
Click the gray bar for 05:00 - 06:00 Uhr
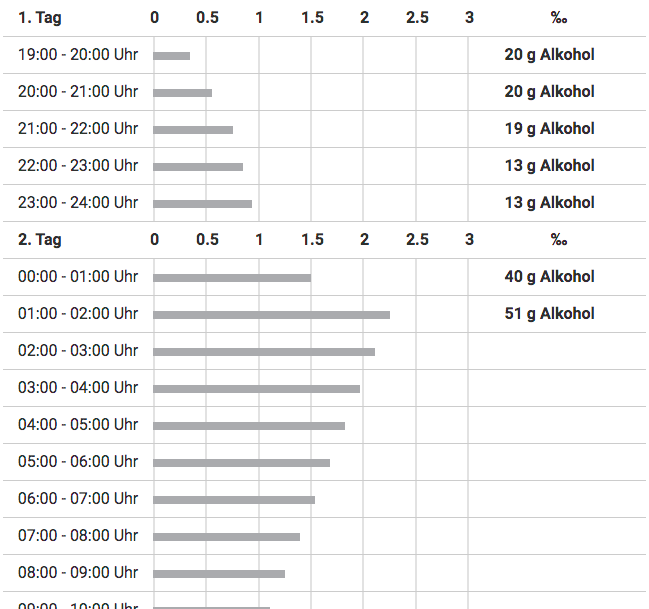(x=241, y=463)
